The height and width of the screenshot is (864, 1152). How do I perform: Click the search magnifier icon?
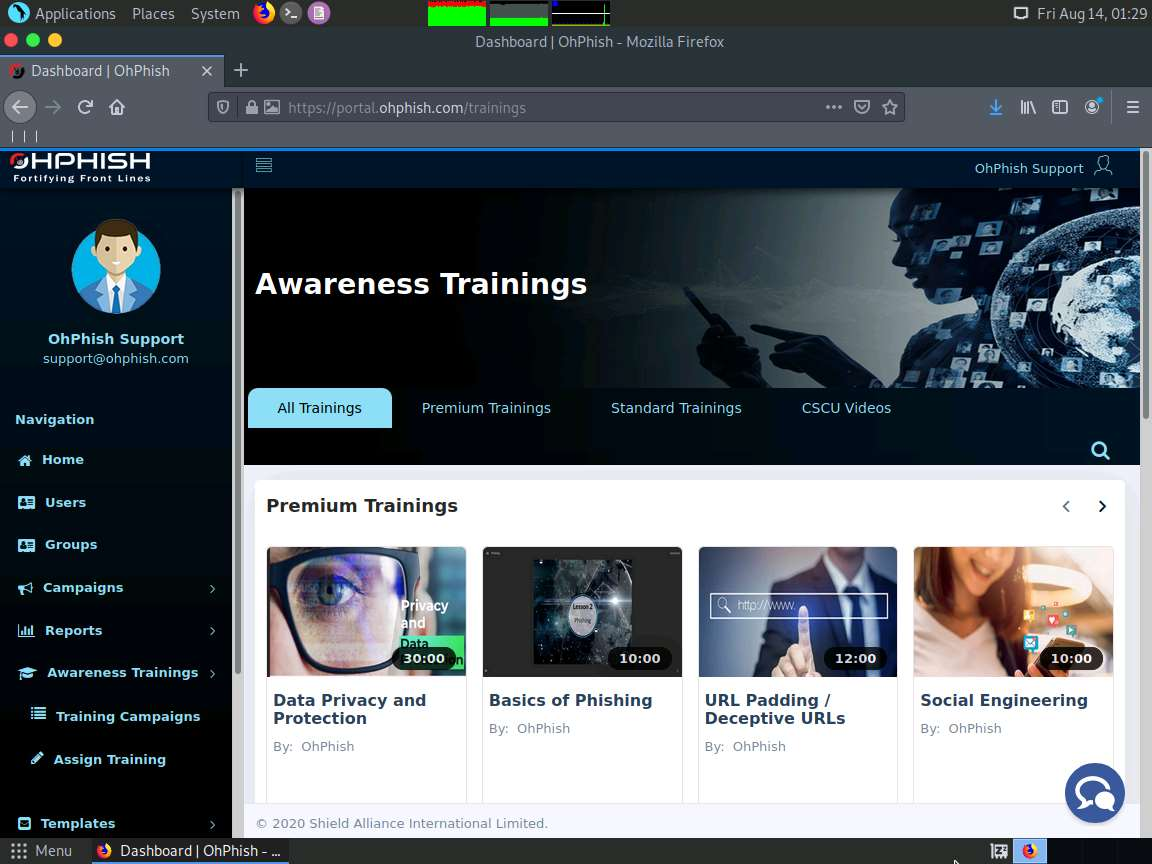[1100, 450]
